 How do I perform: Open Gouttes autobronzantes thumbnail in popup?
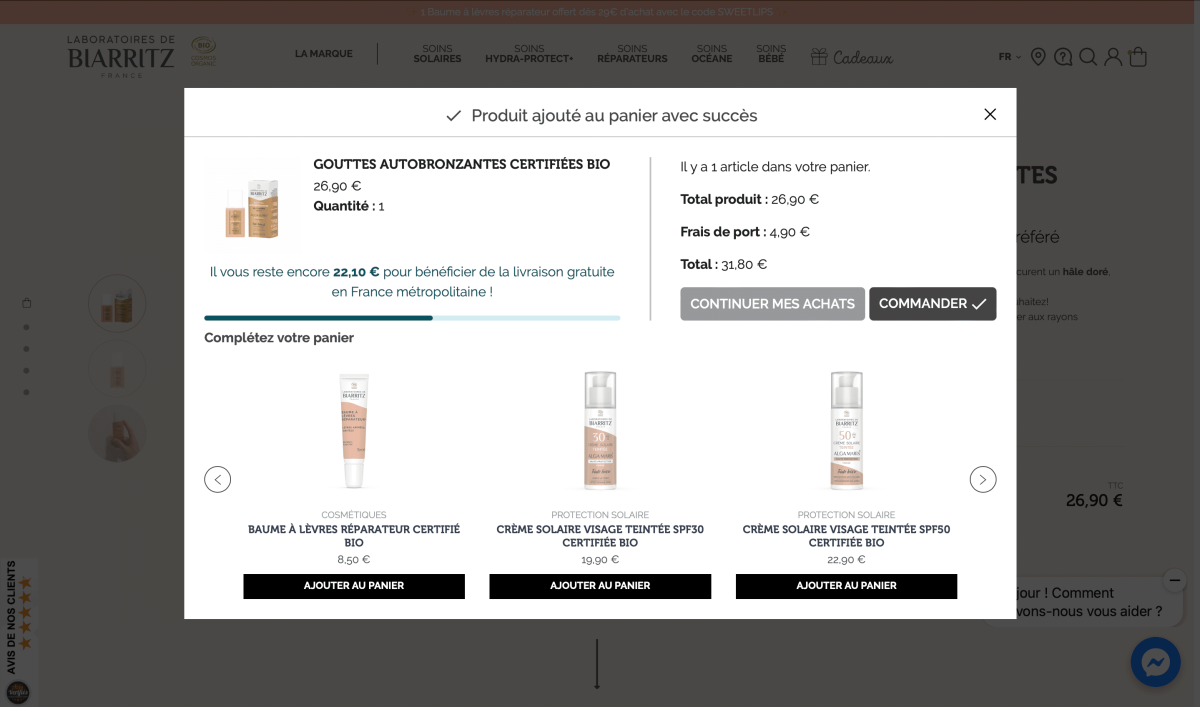[251, 203]
